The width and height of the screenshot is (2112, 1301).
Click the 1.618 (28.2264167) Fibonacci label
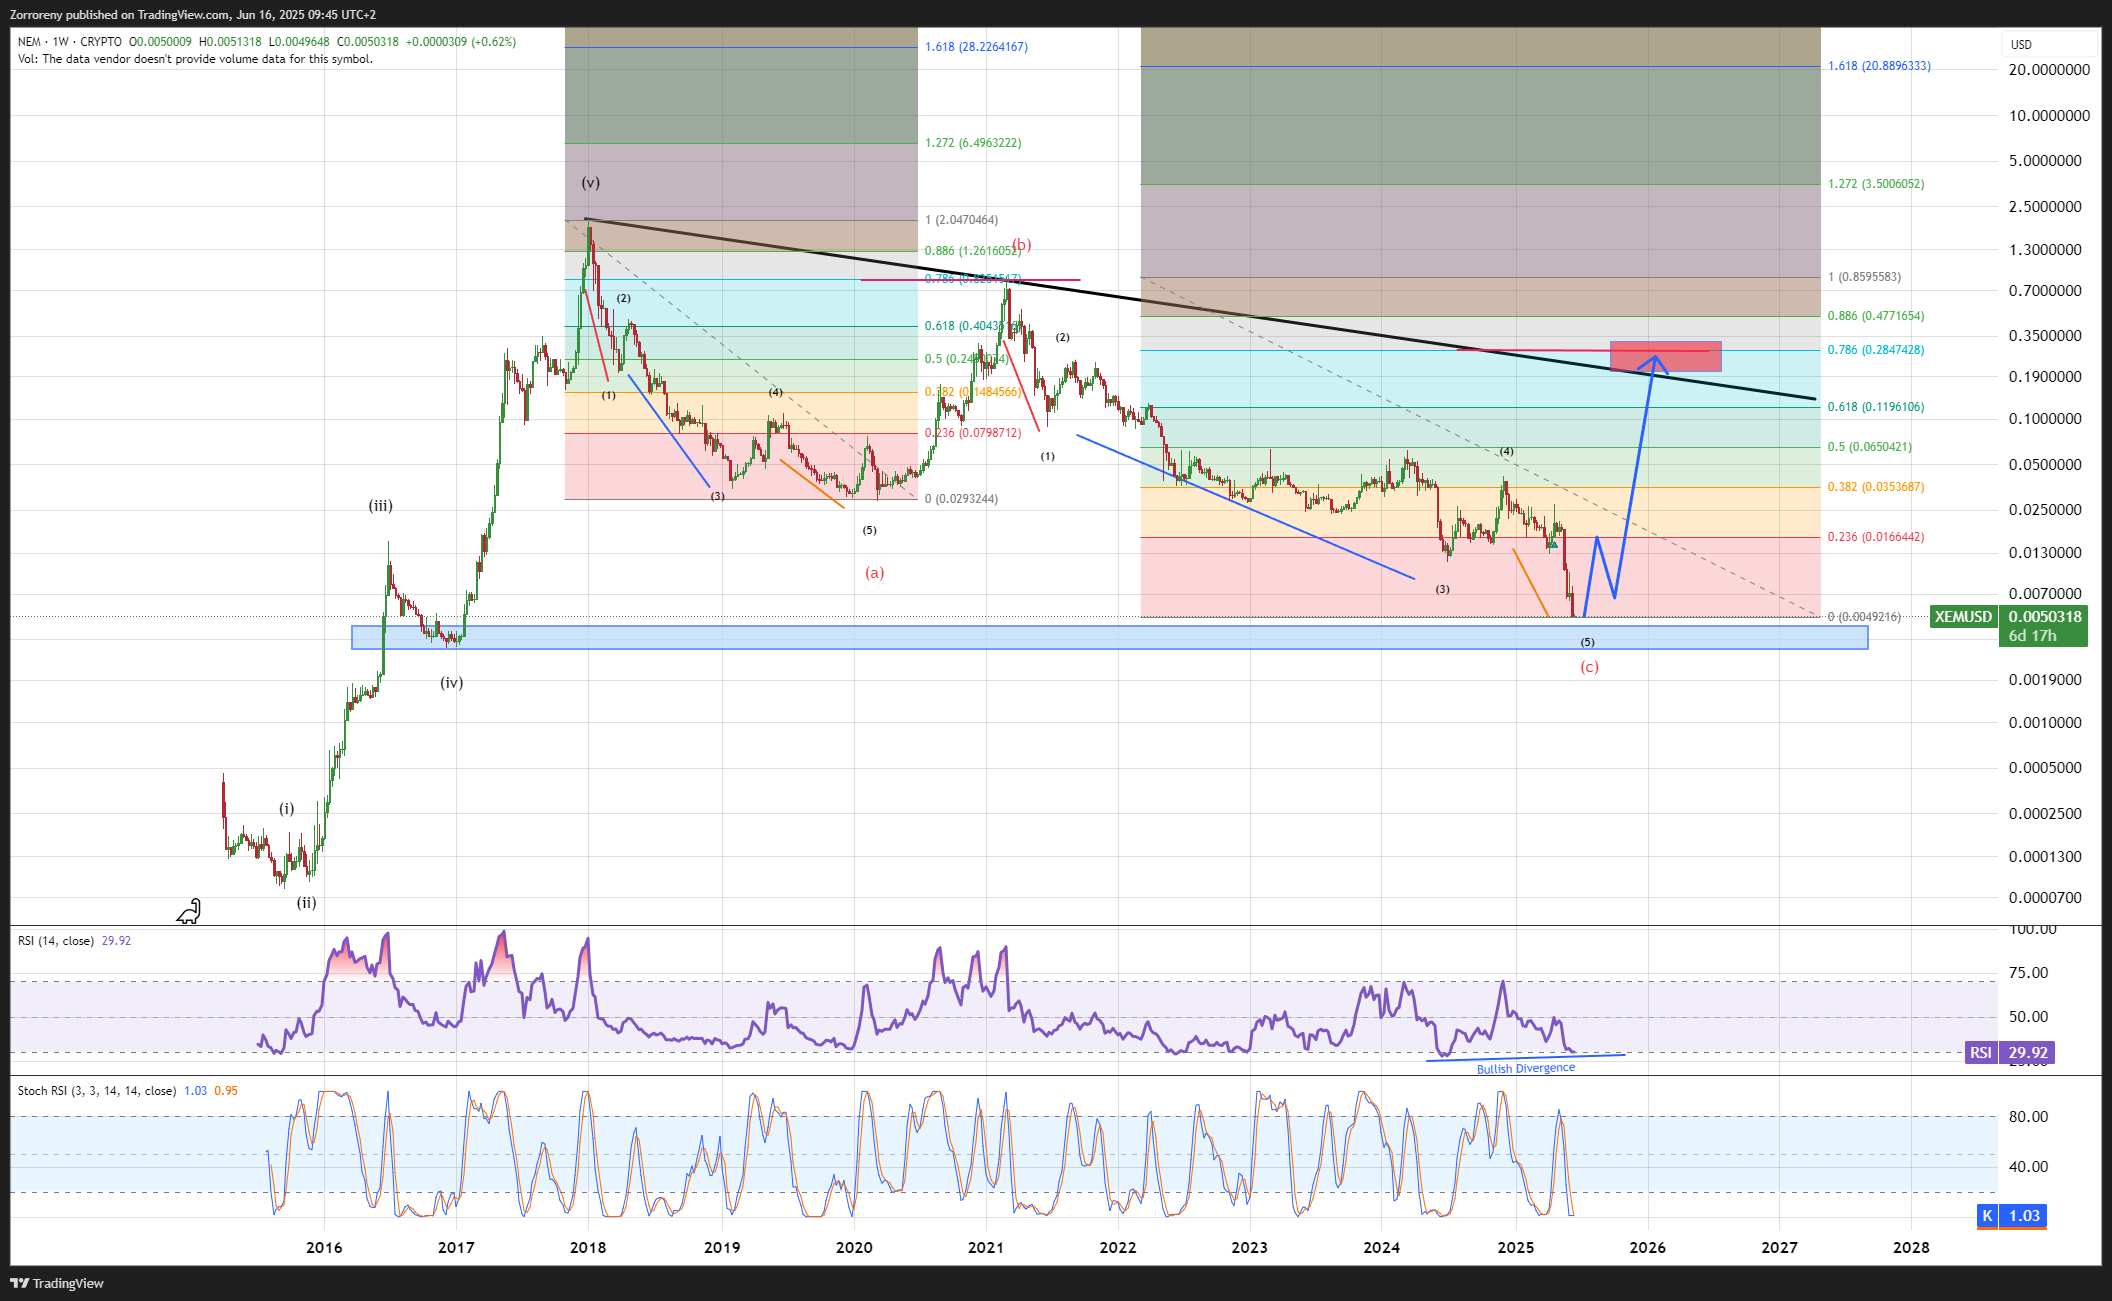point(976,47)
